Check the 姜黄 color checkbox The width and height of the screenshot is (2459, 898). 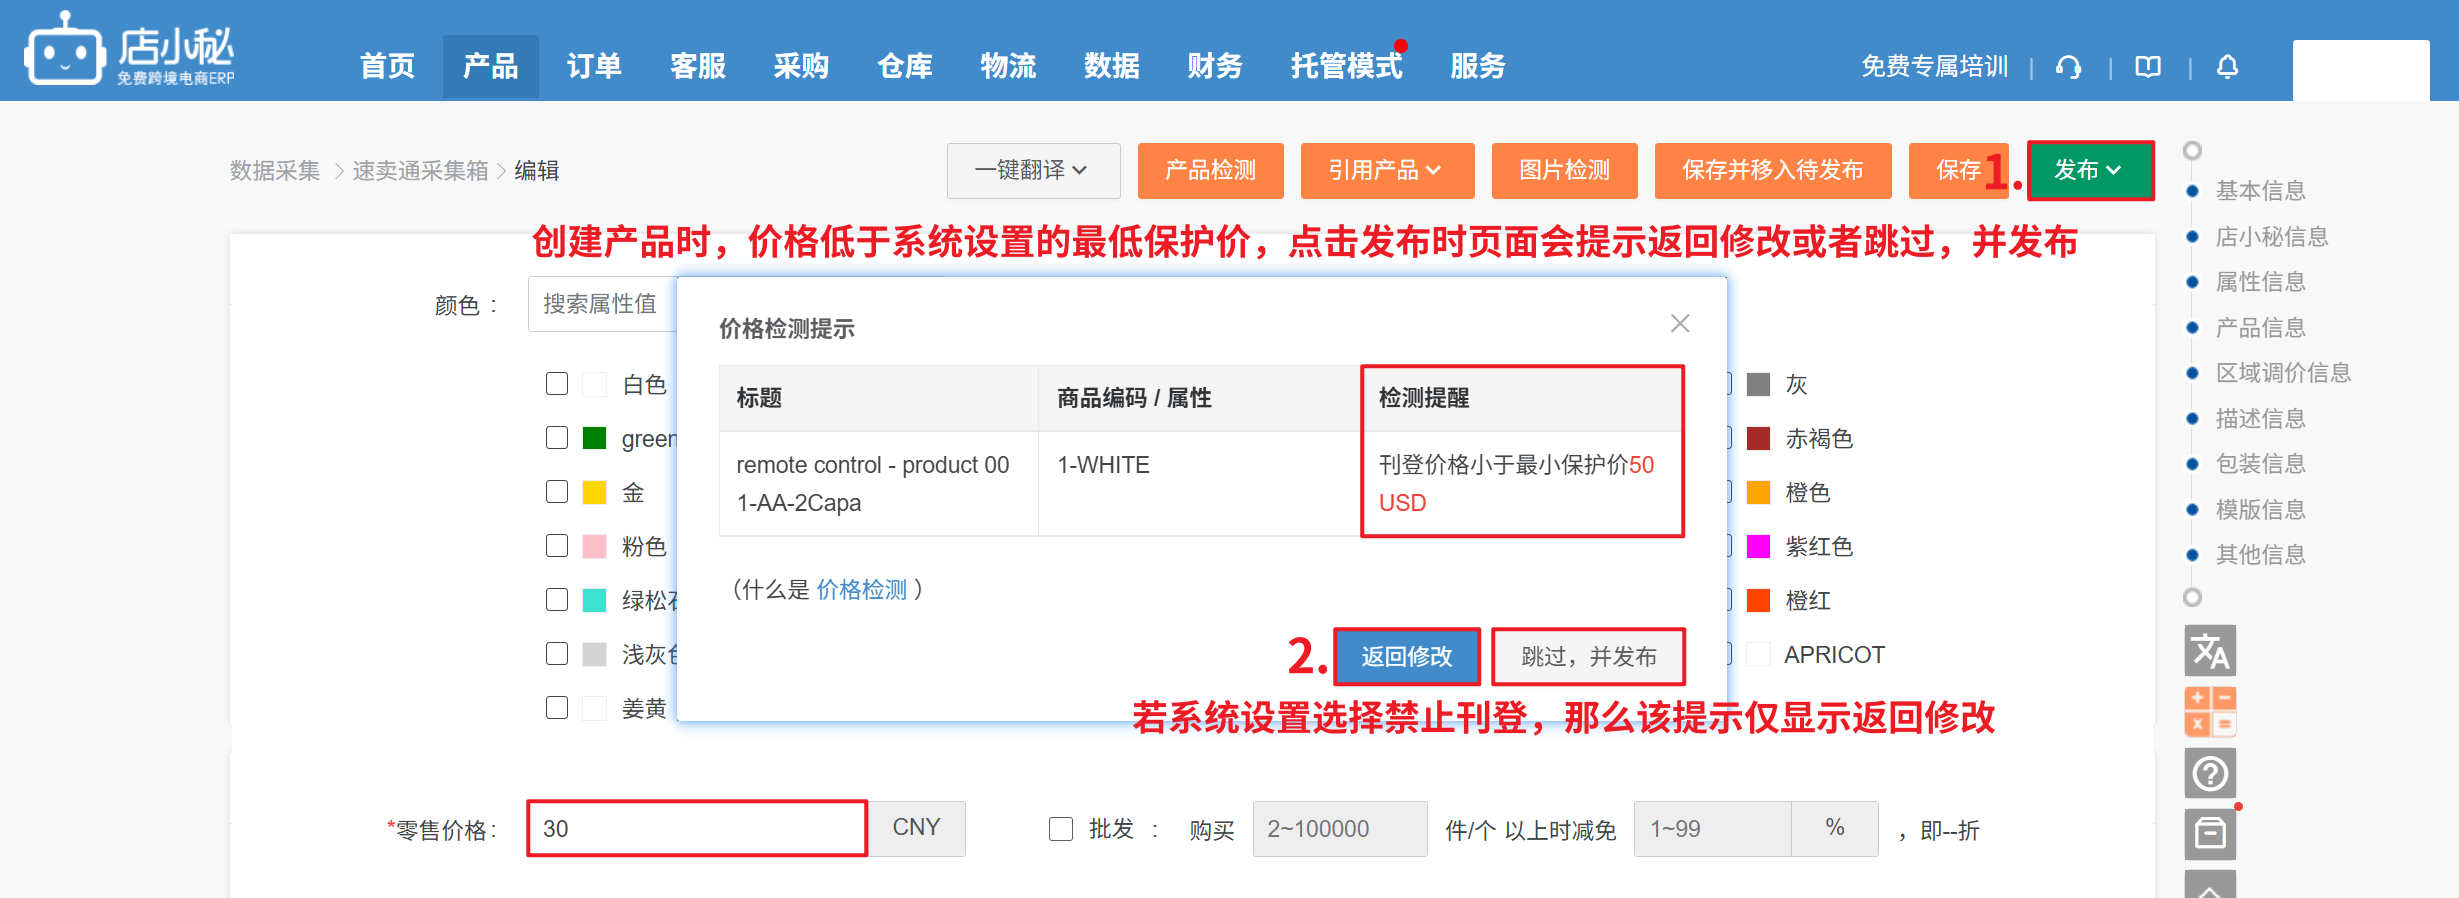pos(557,708)
